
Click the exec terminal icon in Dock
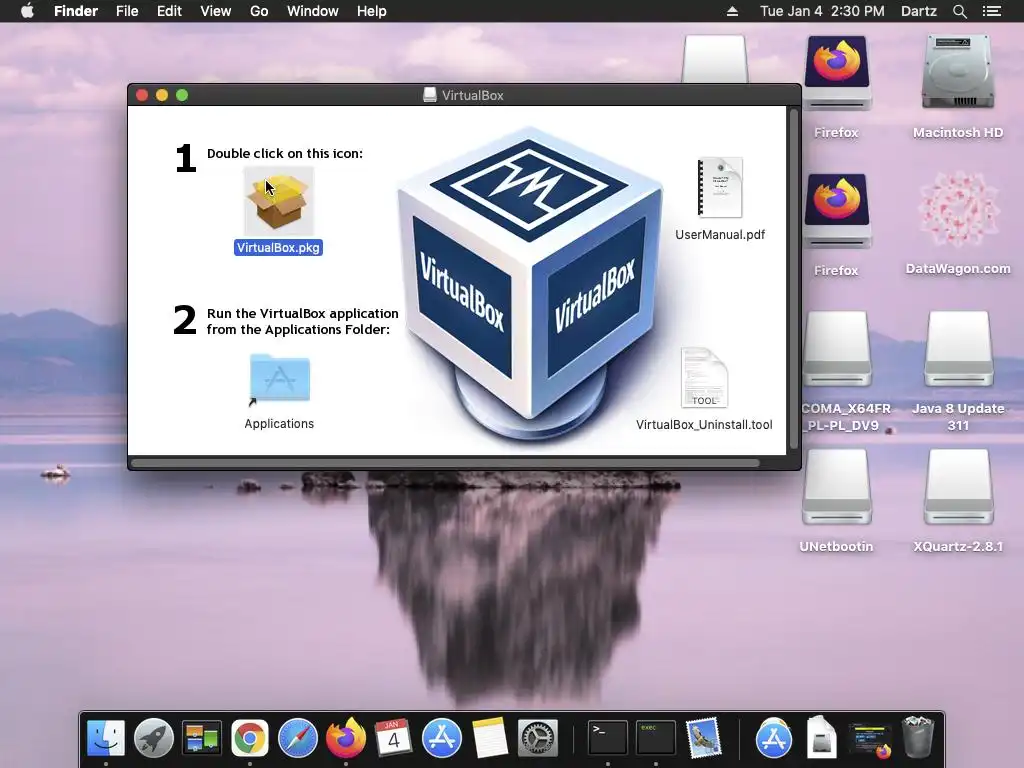[x=656, y=738]
